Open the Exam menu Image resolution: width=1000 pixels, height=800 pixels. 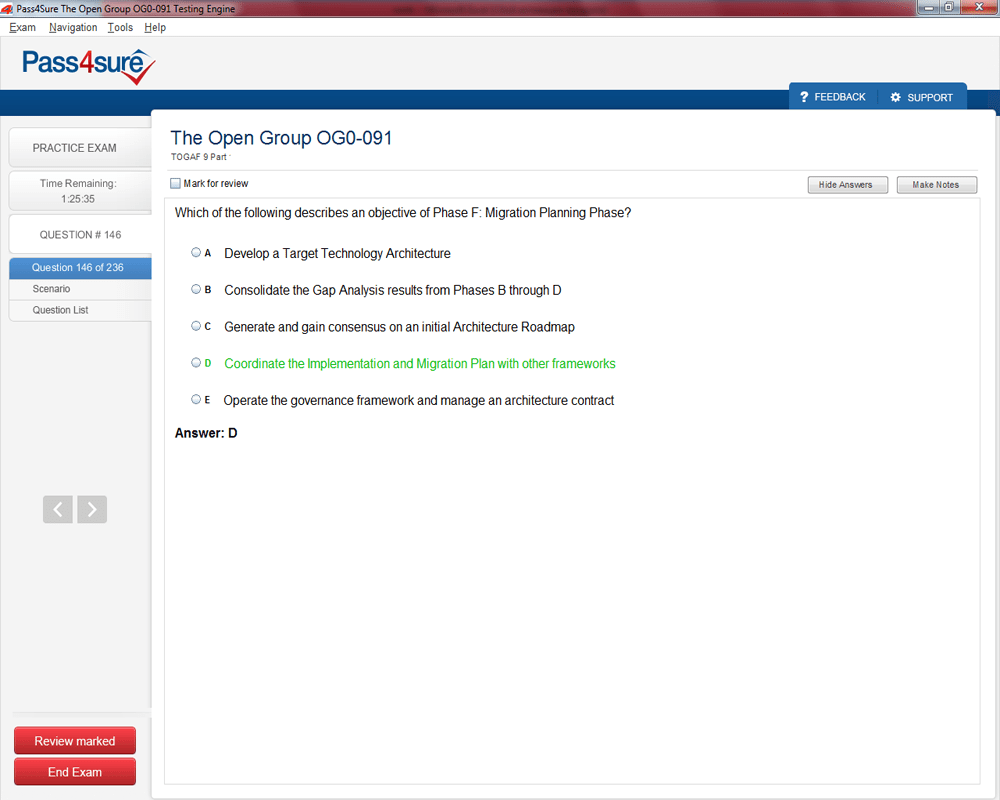click(x=22, y=28)
